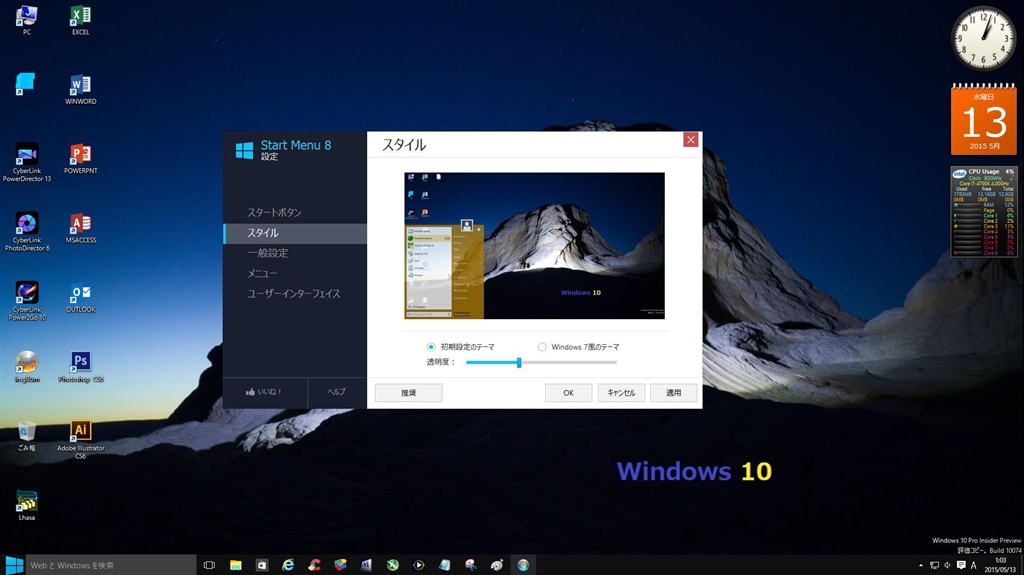Open File Explorer from the taskbar

(236, 565)
